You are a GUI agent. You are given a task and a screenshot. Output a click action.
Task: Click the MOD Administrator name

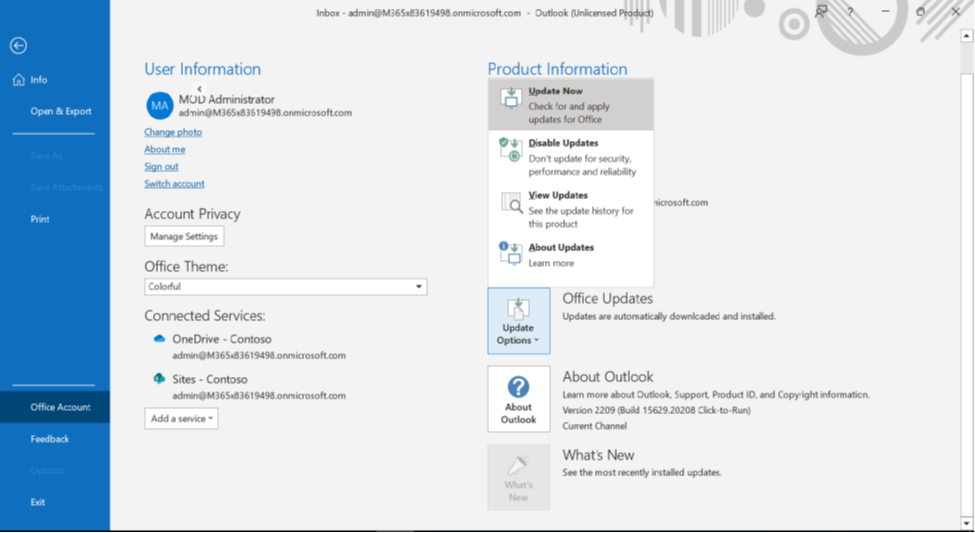(x=226, y=100)
